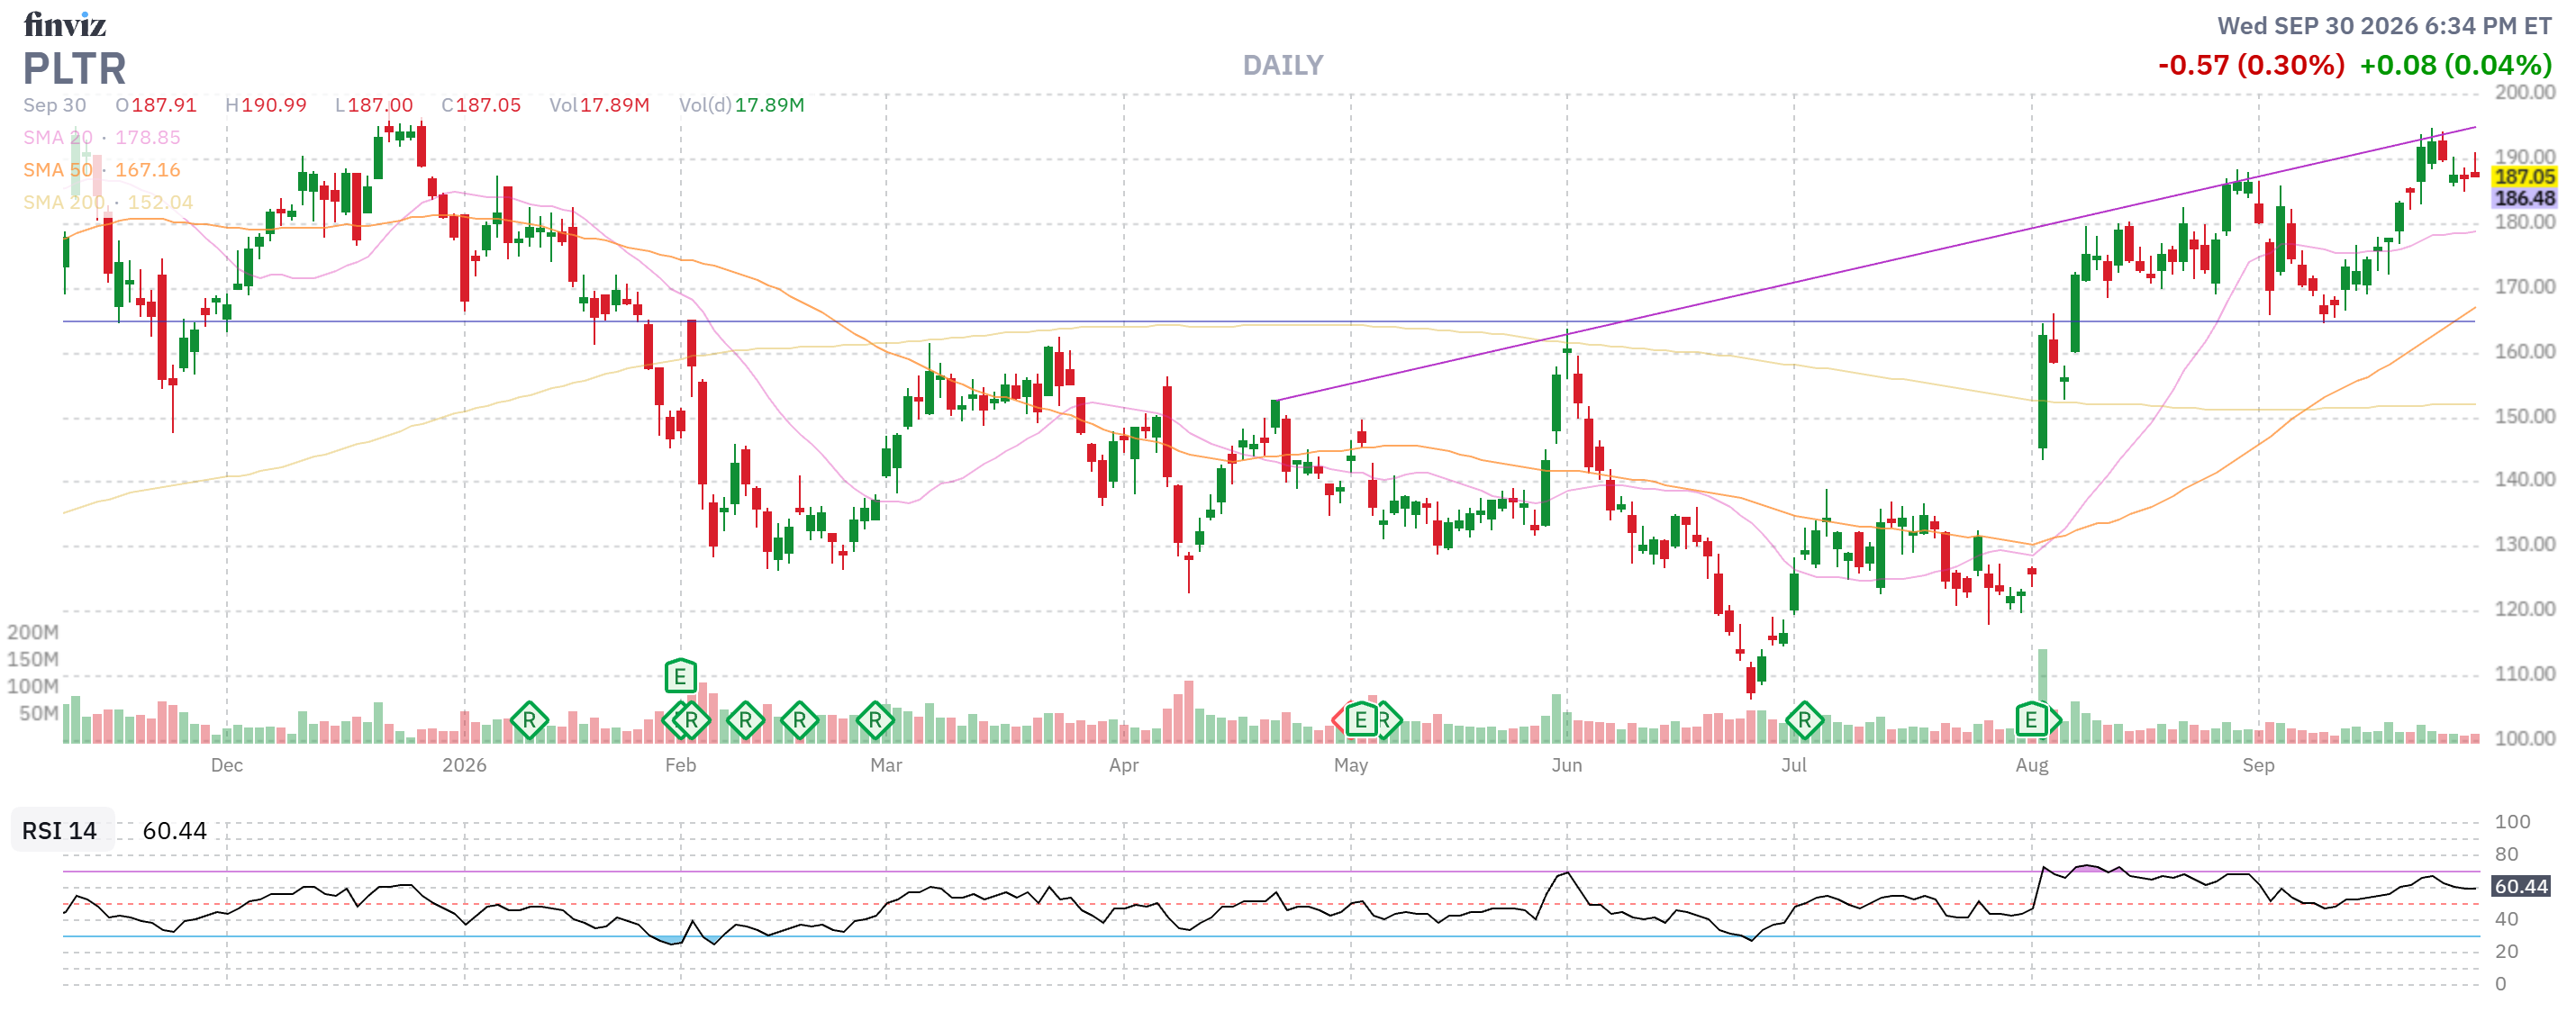This screenshot has height=1012, width=2576.
Task: Open the May earnings E marker
Action: (x=1360, y=719)
